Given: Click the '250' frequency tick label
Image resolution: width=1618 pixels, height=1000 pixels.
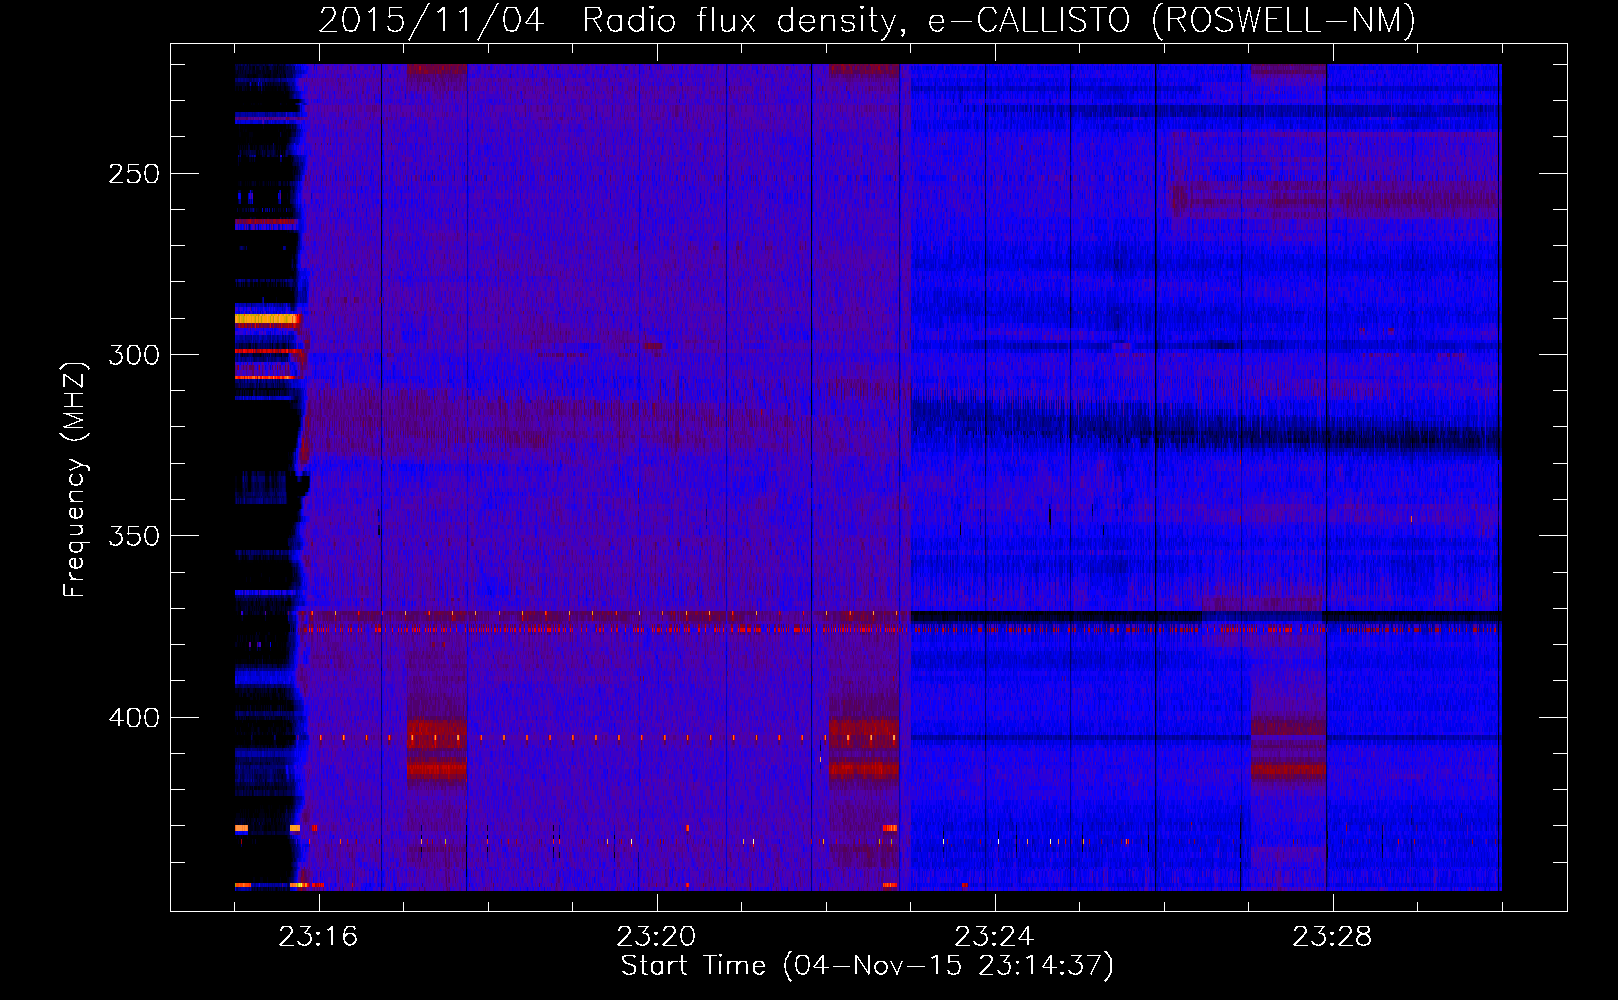Looking at the screenshot, I should [134, 174].
